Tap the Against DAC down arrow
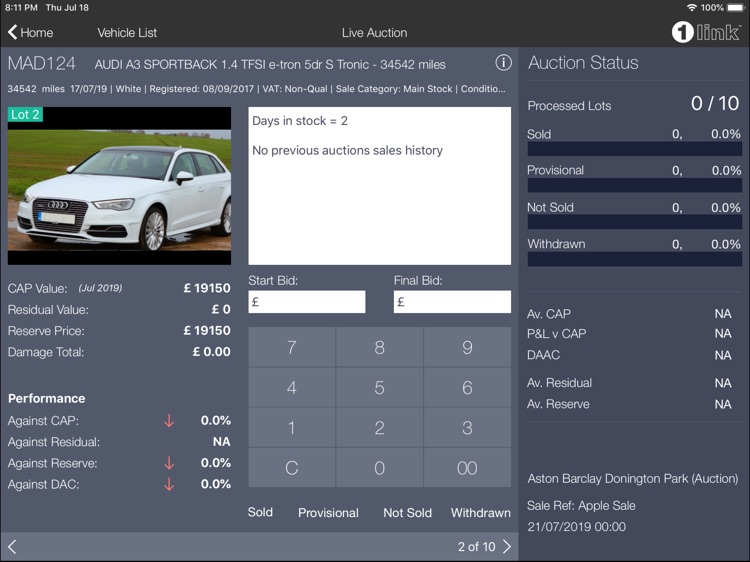Viewport: 750px width, 562px height. [x=169, y=484]
